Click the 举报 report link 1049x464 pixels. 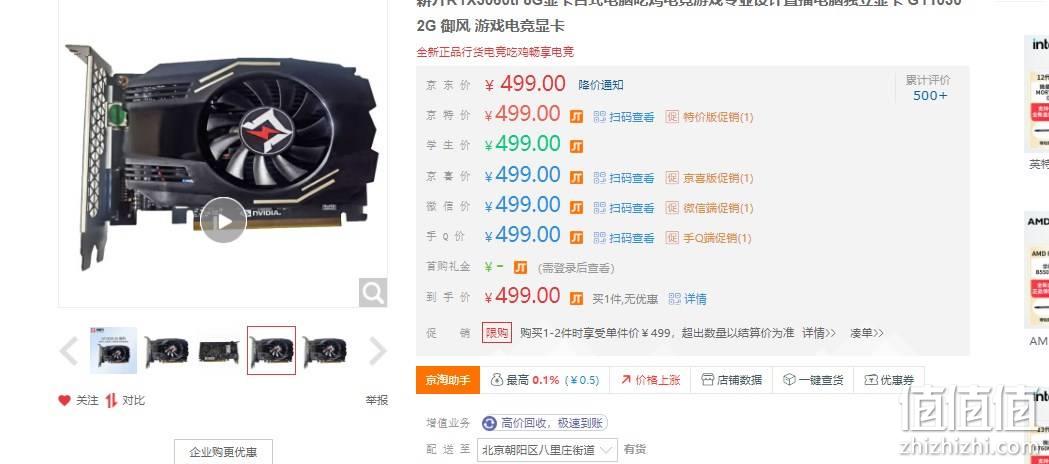[377, 400]
